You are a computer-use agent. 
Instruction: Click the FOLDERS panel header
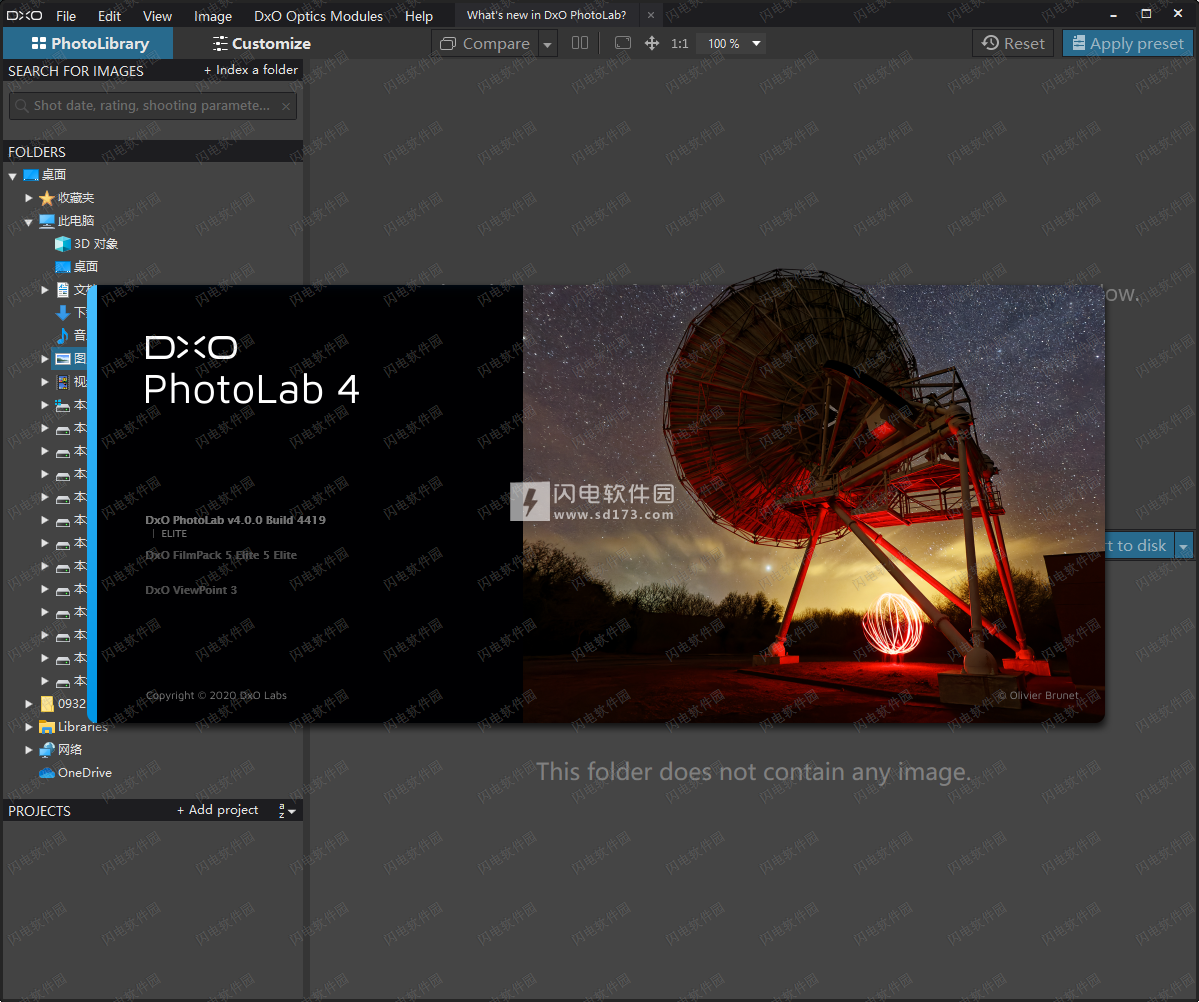tap(153, 151)
